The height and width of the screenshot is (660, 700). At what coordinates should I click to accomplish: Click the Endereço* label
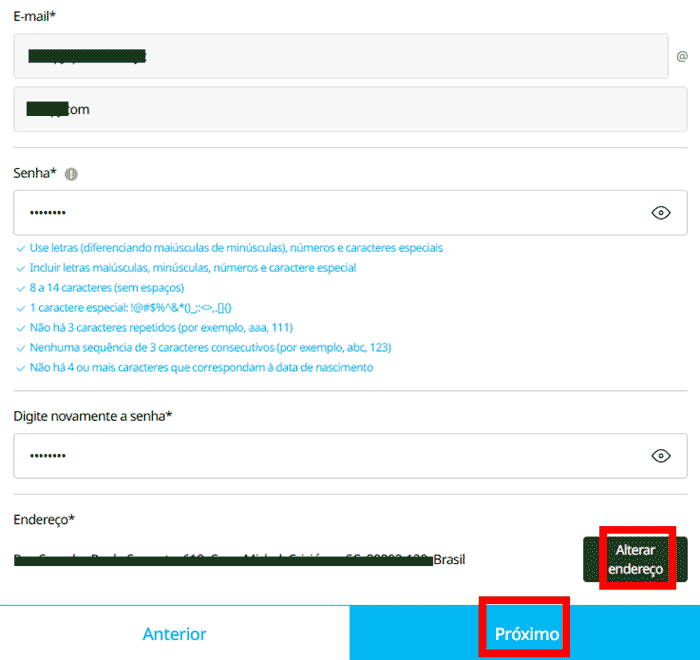[44, 520]
